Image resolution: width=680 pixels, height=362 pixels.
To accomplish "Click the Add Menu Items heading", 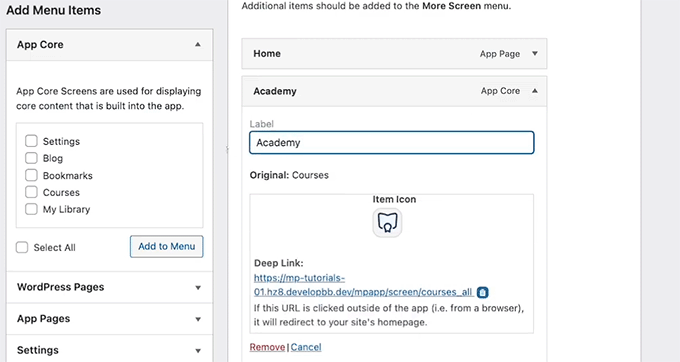I will [53, 10].
